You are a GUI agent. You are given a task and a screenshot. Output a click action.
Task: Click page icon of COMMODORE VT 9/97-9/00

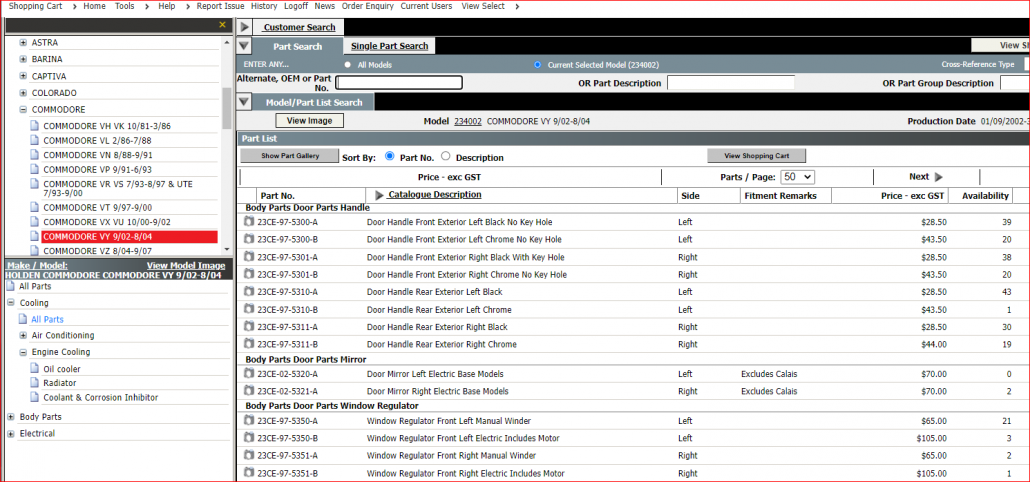[35, 208]
